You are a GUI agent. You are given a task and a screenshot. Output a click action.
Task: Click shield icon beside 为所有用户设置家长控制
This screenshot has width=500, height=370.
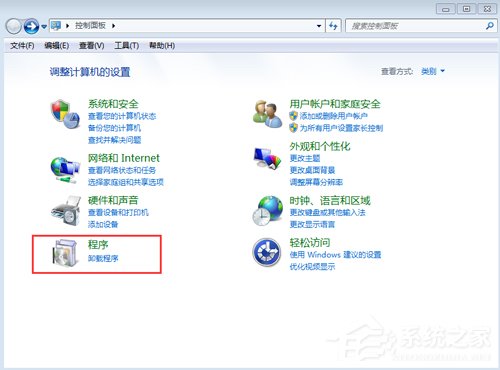293,128
